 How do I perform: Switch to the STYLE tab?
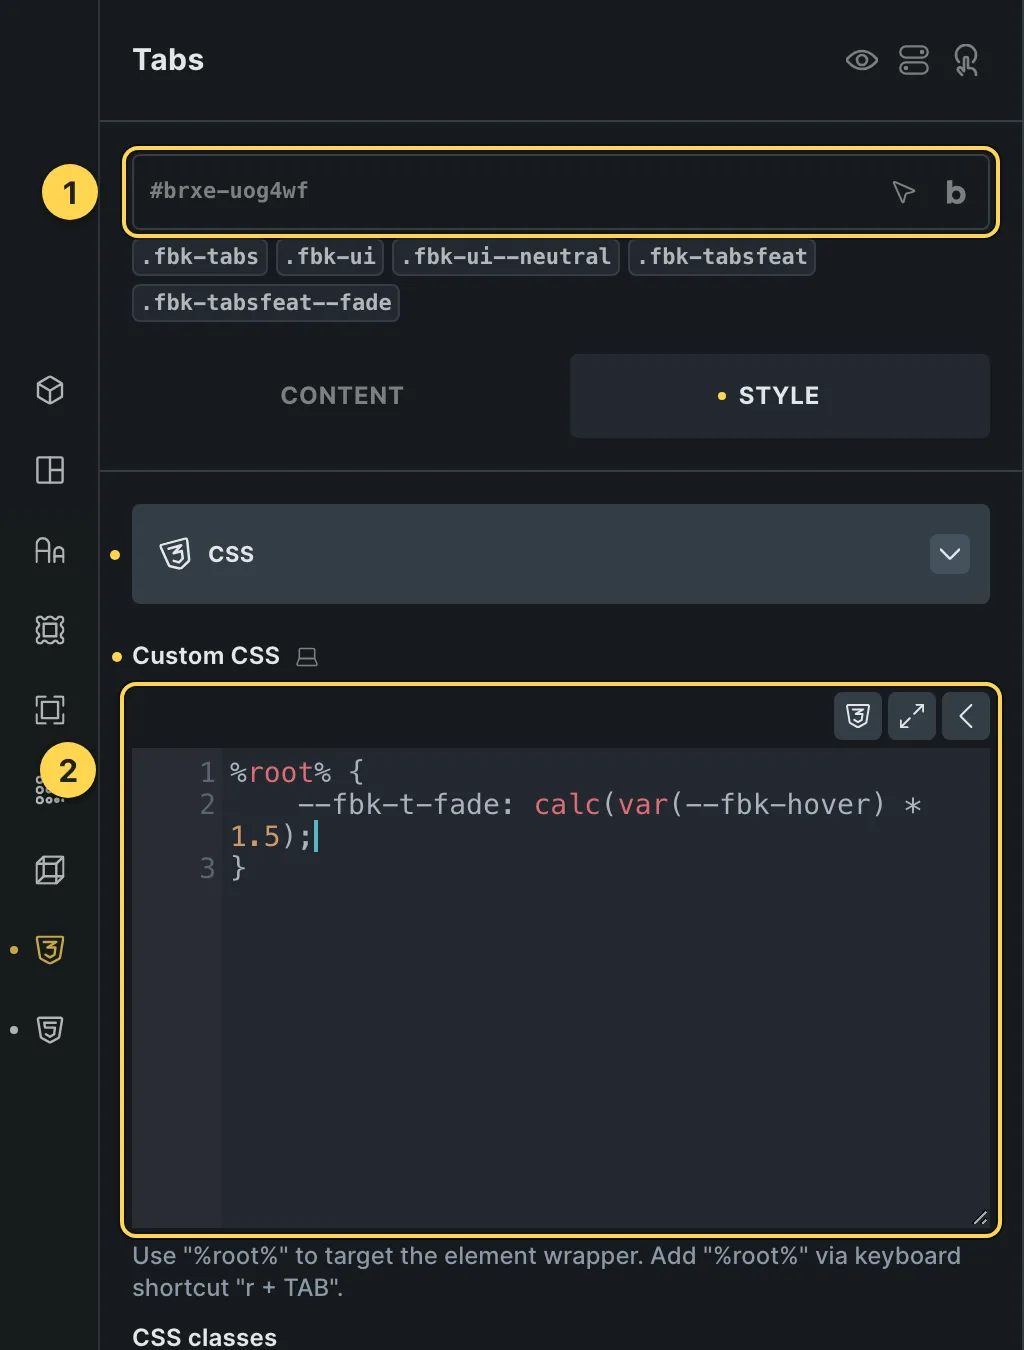[x=780, y=396]
